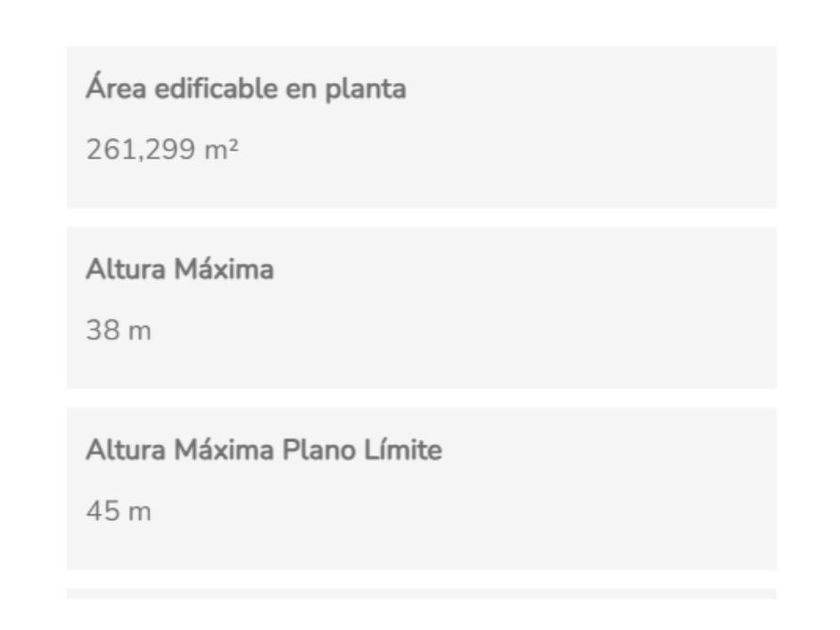Click the "Altura Máxima Plano Límite" heading
This screenshot has width=840, height=630.
[x=263, y=451]
